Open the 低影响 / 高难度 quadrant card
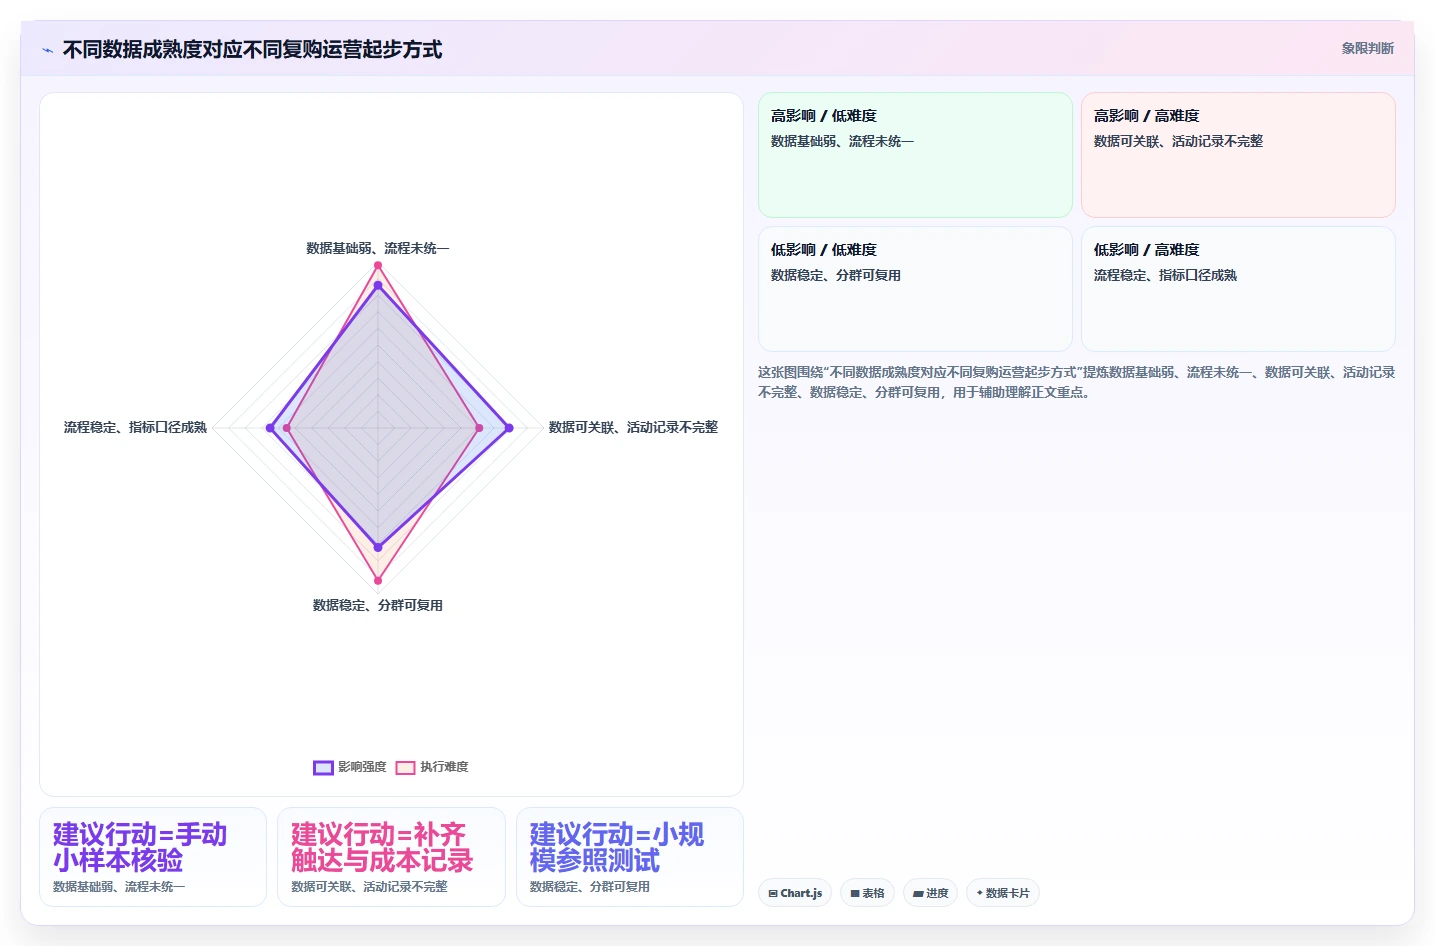Screen dimensions: 1435x946 [1238, 289]
